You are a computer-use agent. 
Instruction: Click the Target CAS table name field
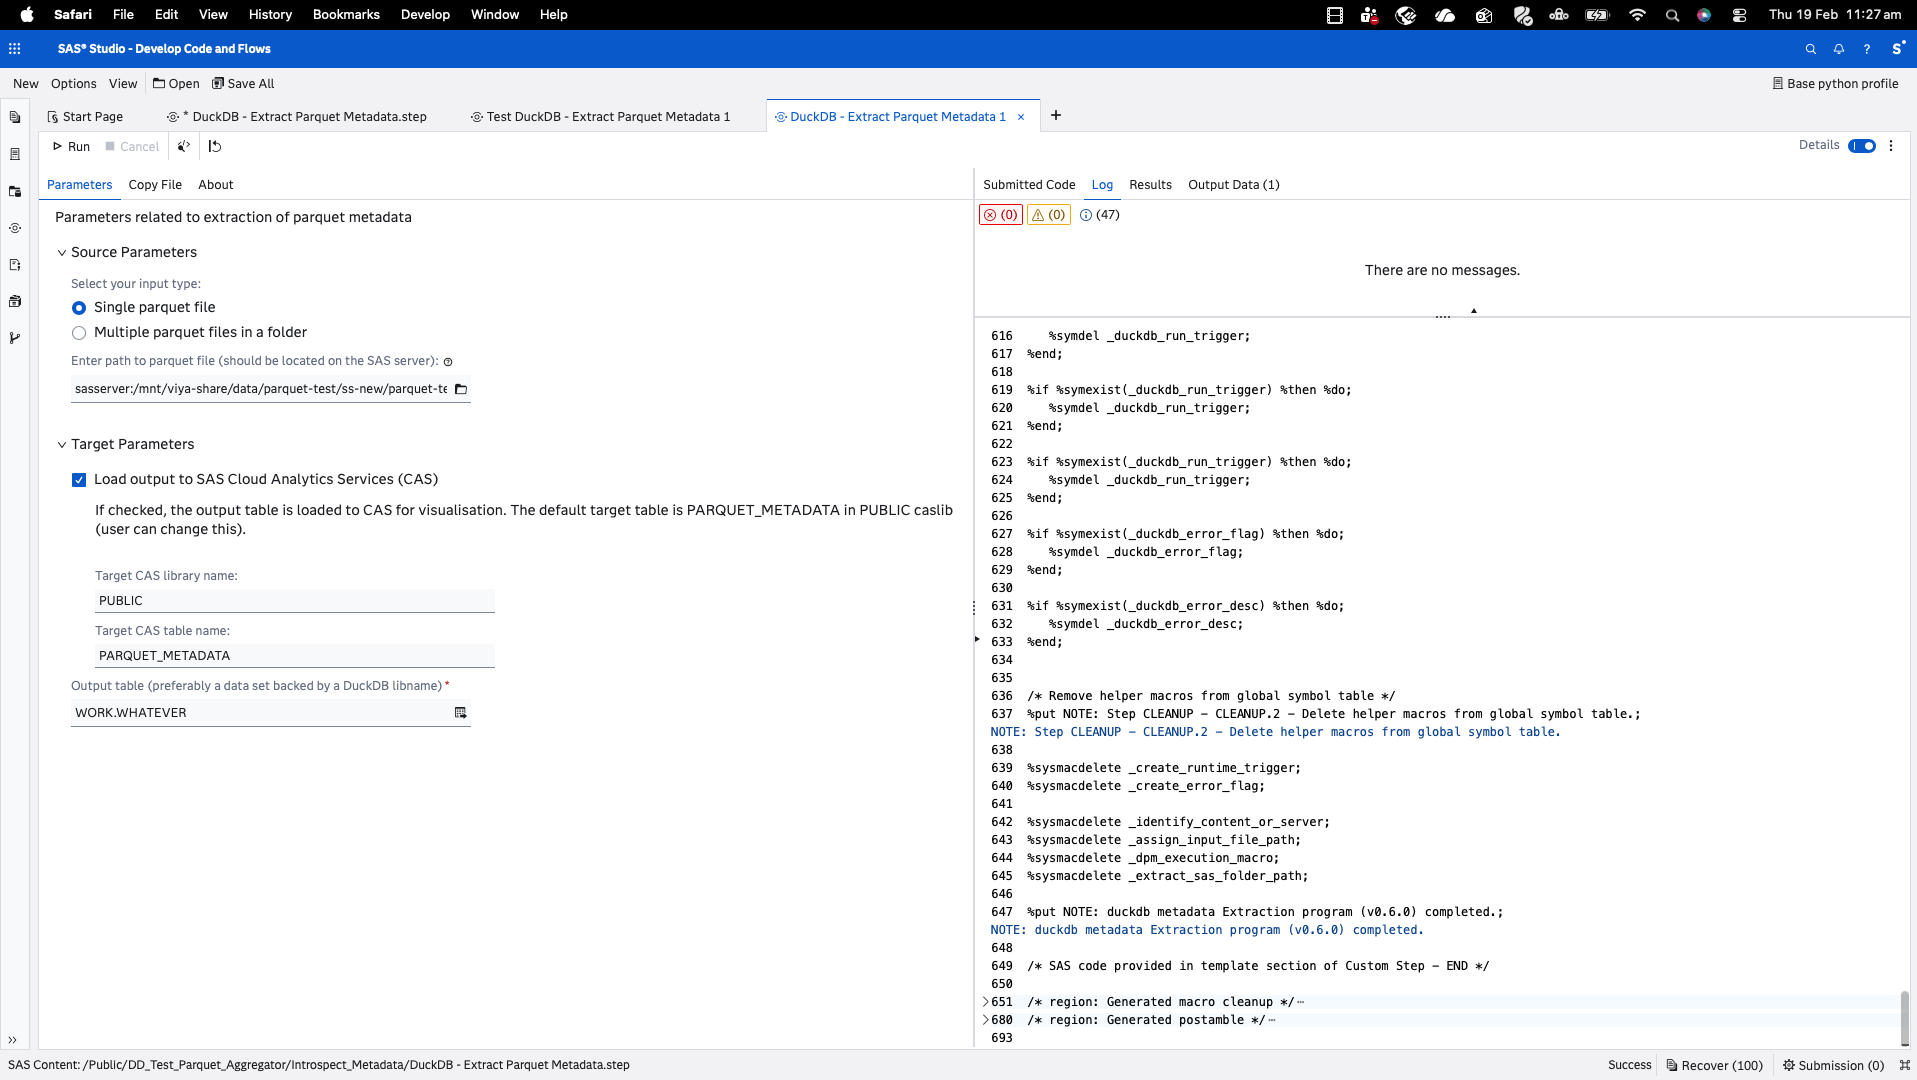[x=295, y=656]
